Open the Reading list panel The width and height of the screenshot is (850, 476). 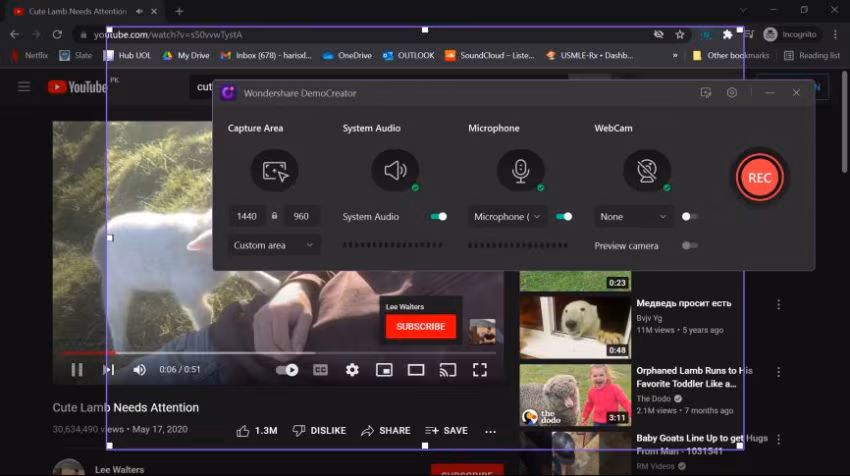pos(812,55)
